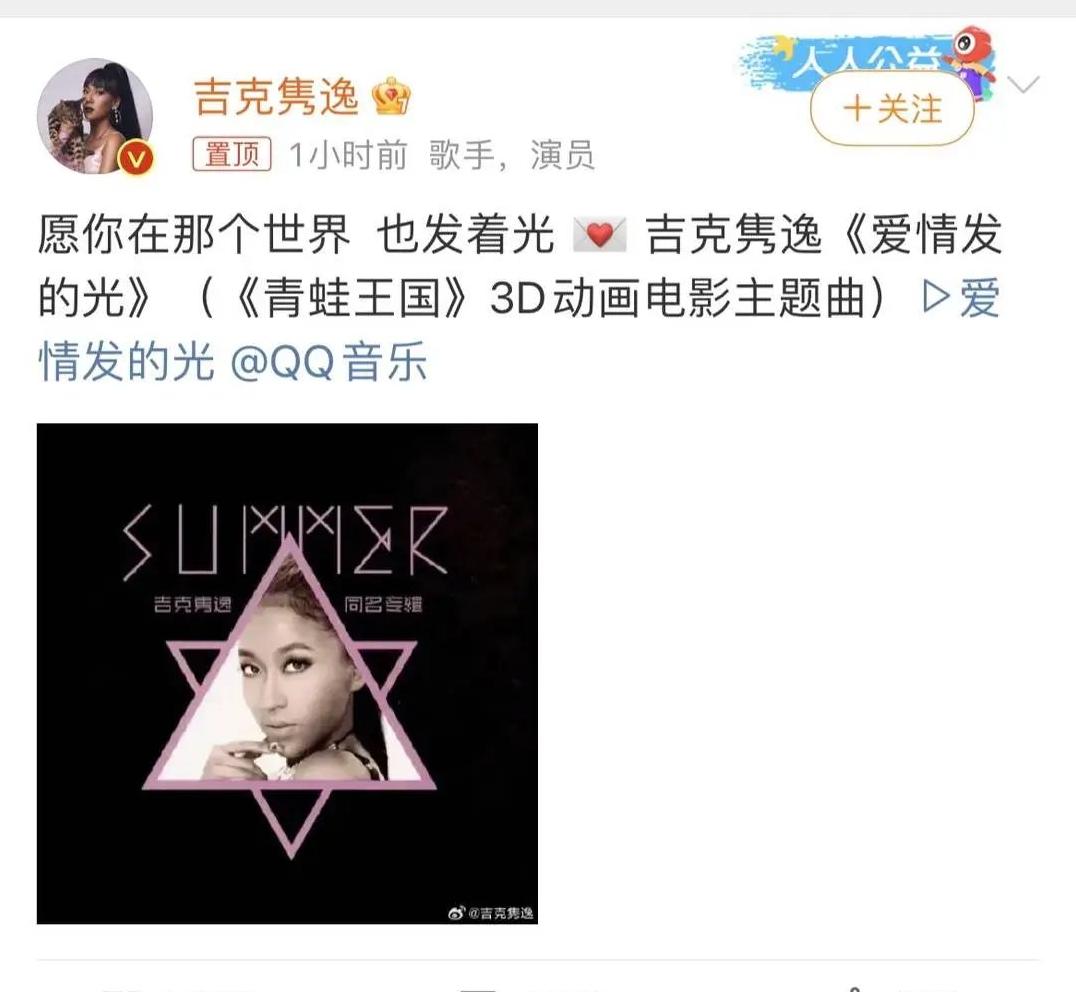Click the 1小时前 timestamp
1076x992 pixels.
[349, 155]
